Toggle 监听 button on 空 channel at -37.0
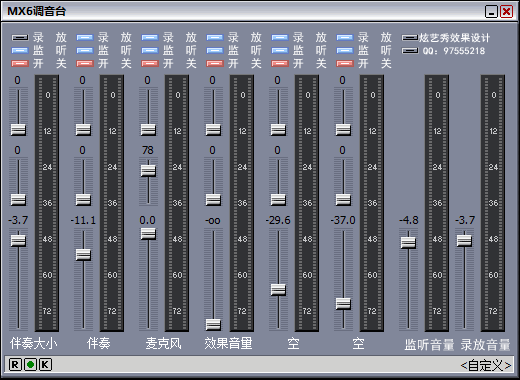The height and width of the screenshot is (380, 520). tap(345, 51)
